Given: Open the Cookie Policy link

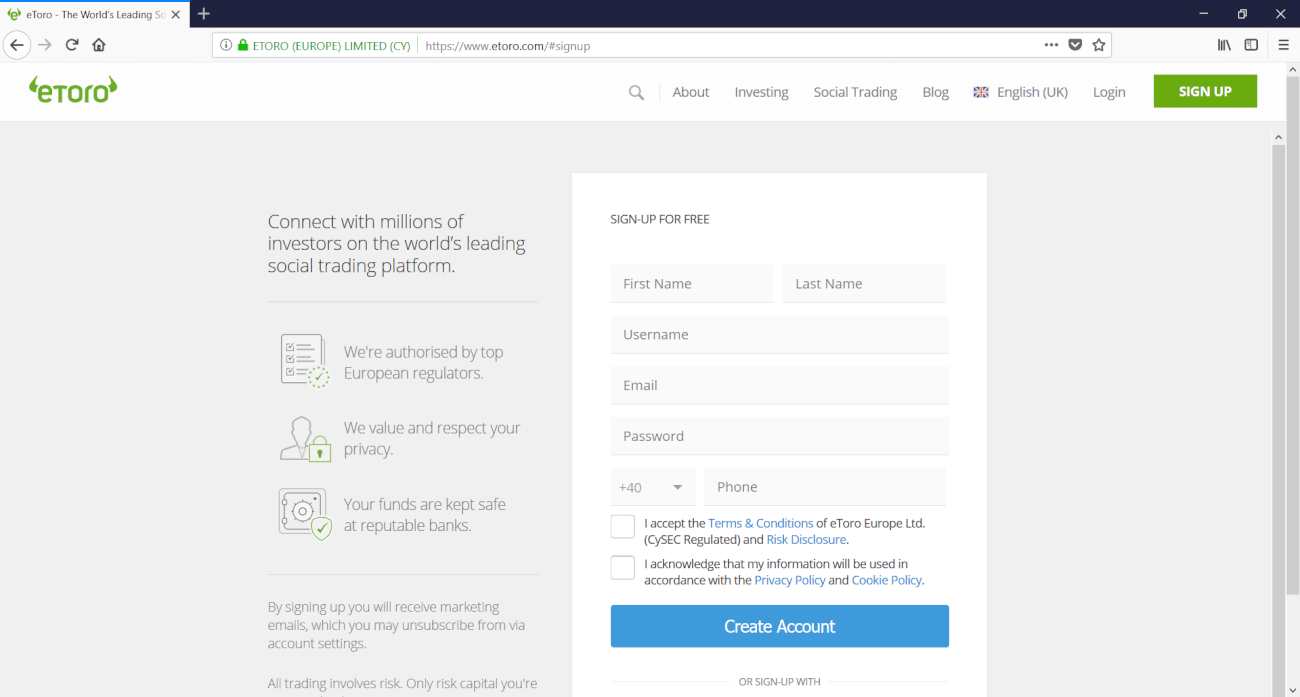Looking at the screenshot, I should 887,580.
